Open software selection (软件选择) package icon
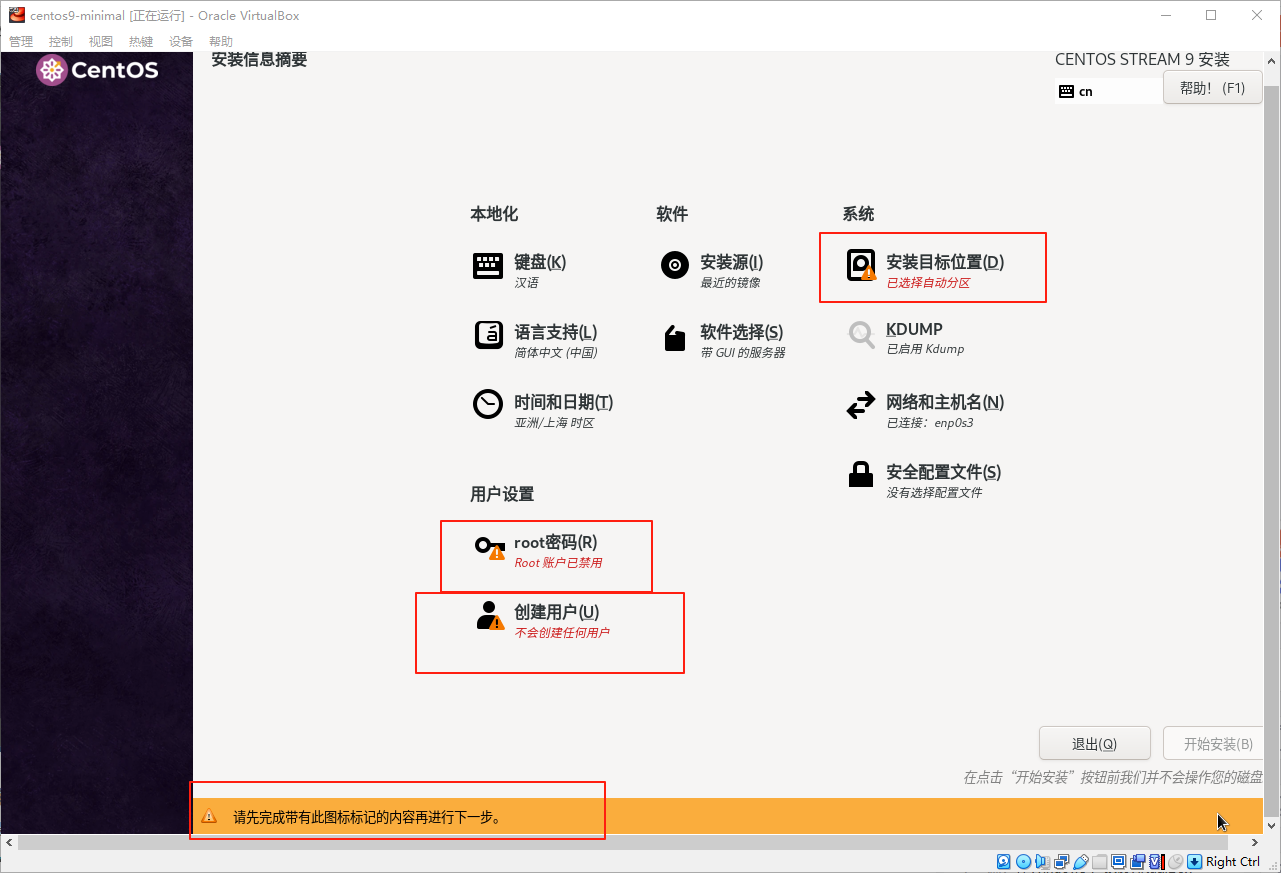This screenshot has width=1281, height=873. point(675,338)
